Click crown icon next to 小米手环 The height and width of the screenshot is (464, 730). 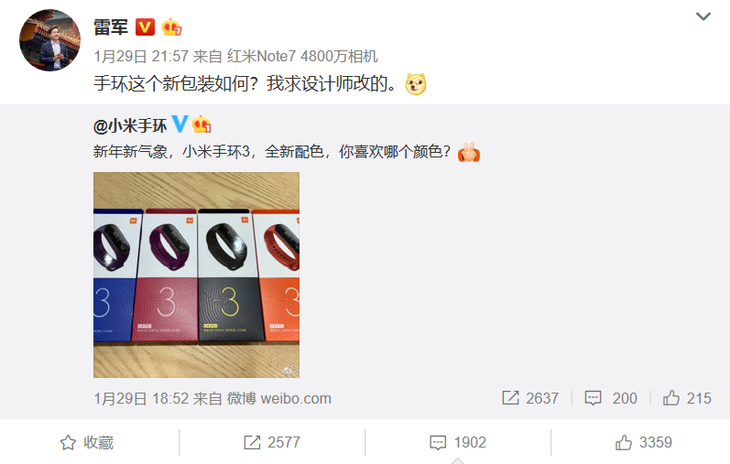[202, 124]
